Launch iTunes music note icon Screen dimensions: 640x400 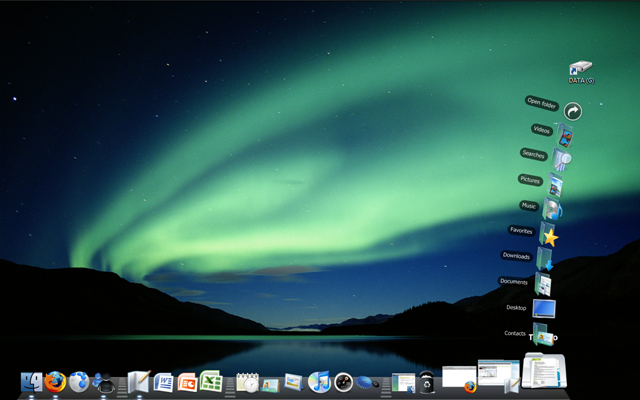tap(319, 382)
